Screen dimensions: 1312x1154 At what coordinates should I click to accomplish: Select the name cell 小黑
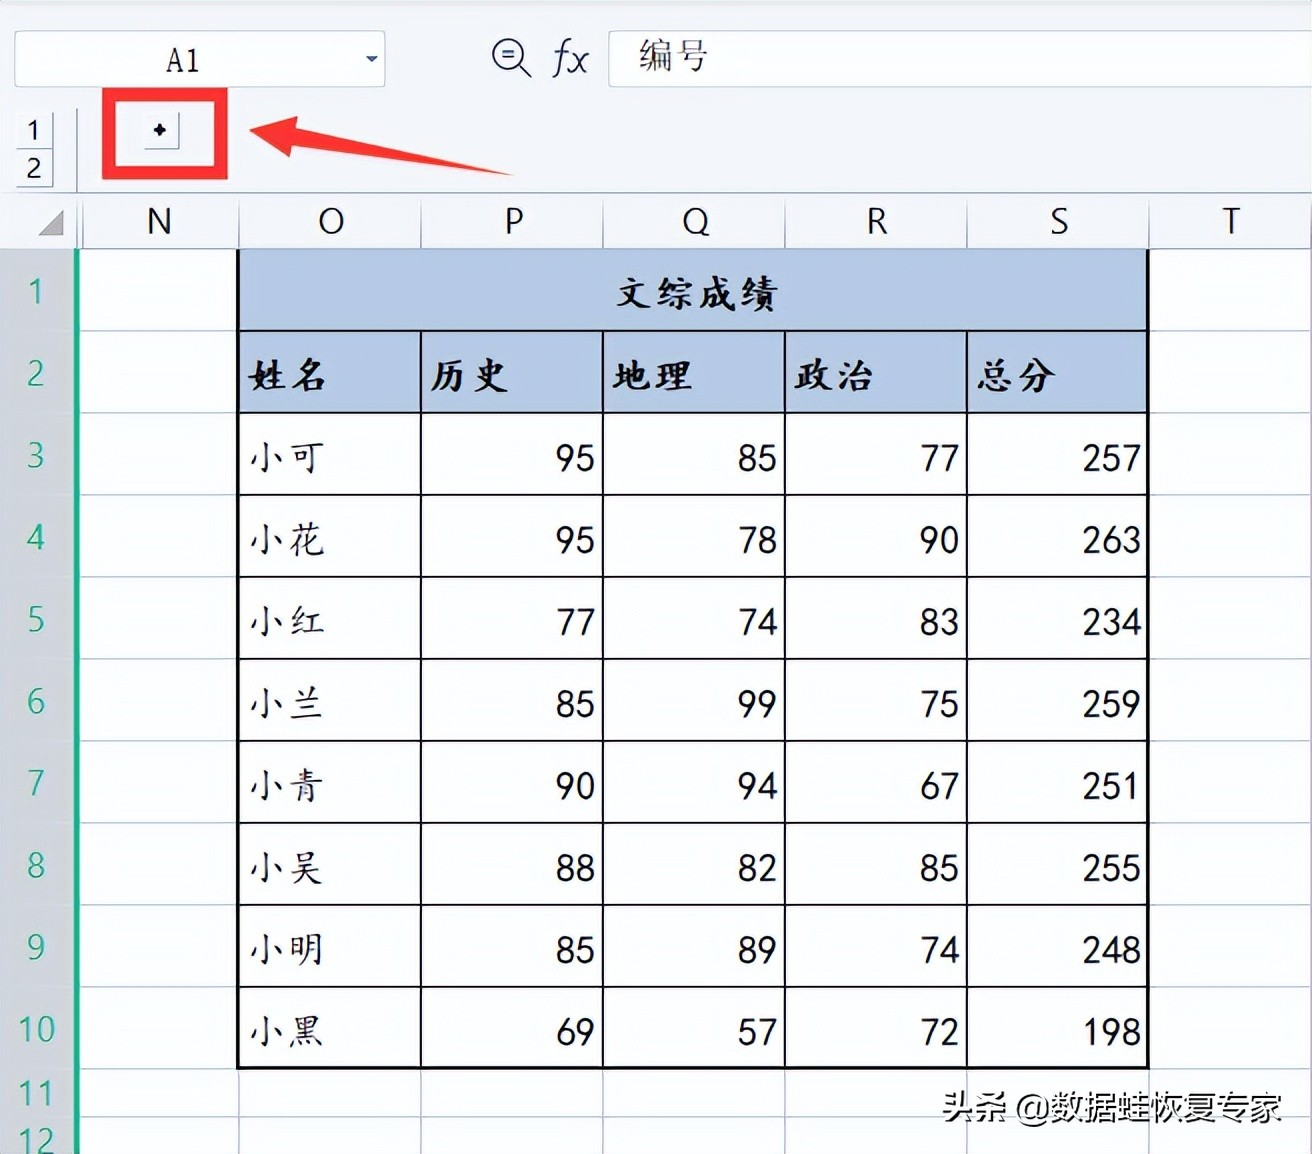click(x=330, y=1029)
